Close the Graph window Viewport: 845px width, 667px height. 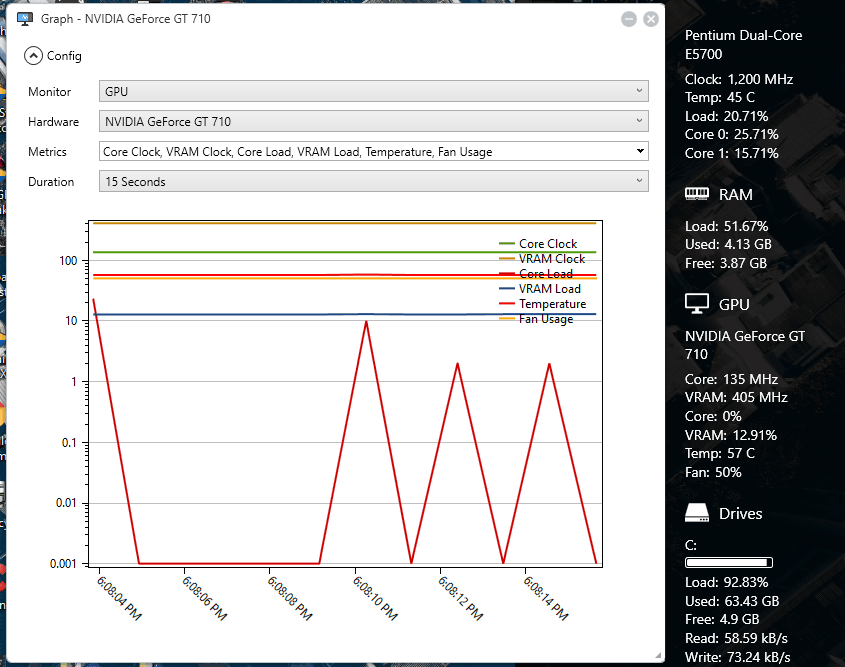[651, 19]
